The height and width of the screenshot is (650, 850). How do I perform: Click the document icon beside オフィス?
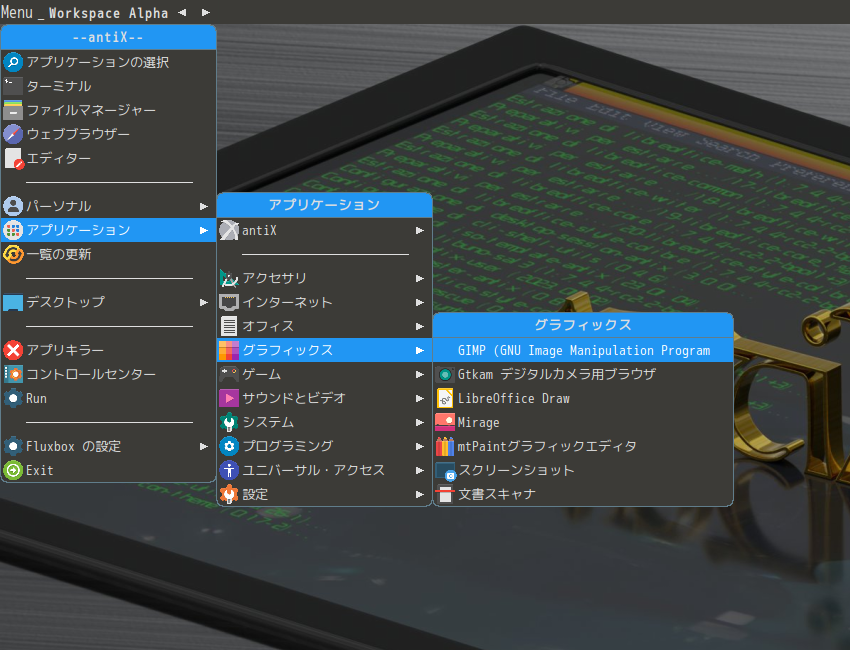tap(229, 326)
